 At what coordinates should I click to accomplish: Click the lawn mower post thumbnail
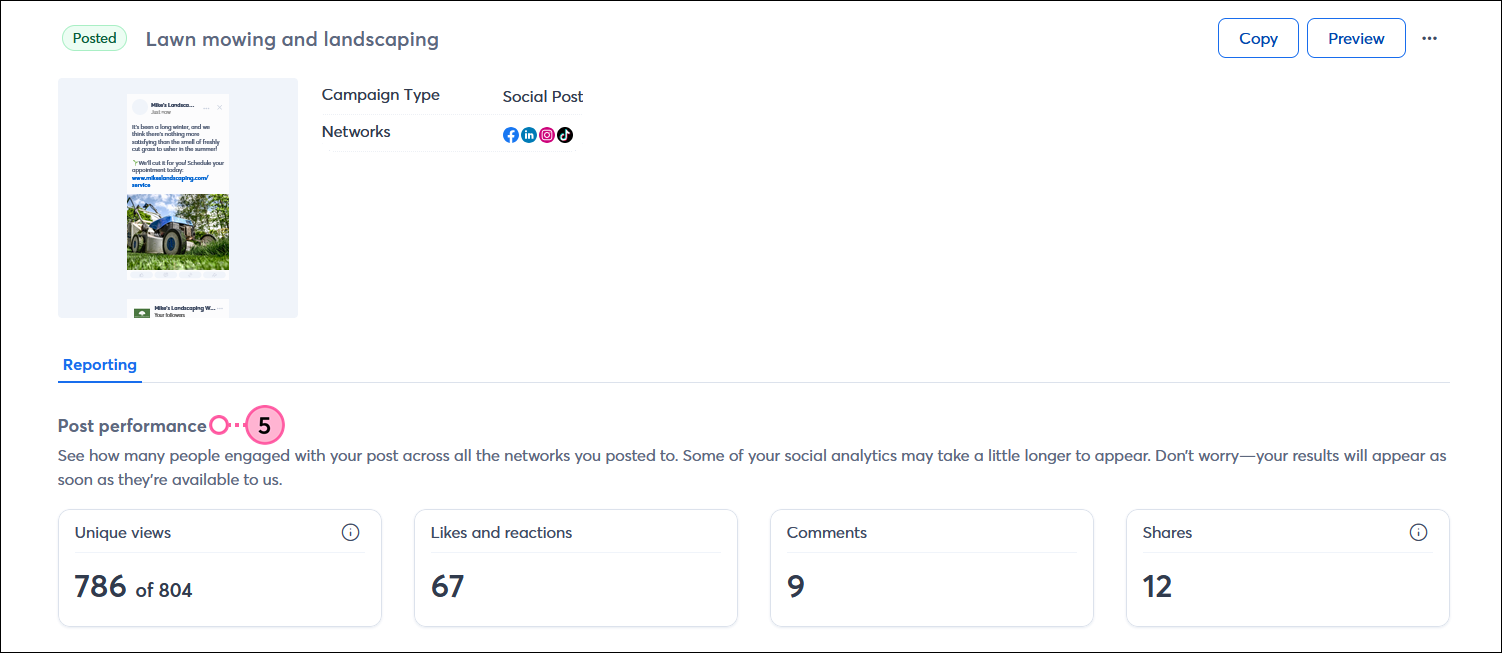pyautogui.click(x=178, y=232)
